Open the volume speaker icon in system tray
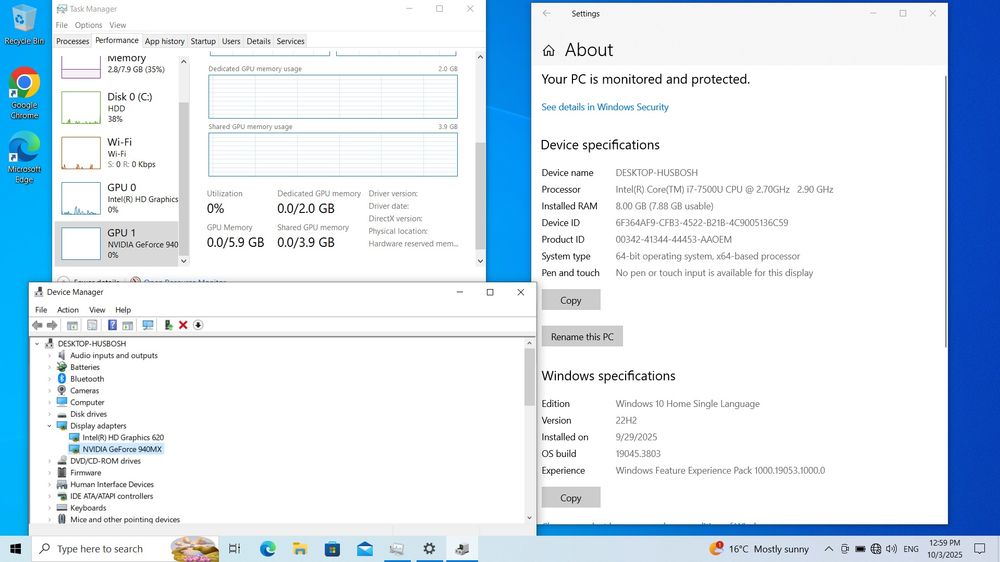The width and height of the screenshot is (1000, 562). (x=891, y=549)
